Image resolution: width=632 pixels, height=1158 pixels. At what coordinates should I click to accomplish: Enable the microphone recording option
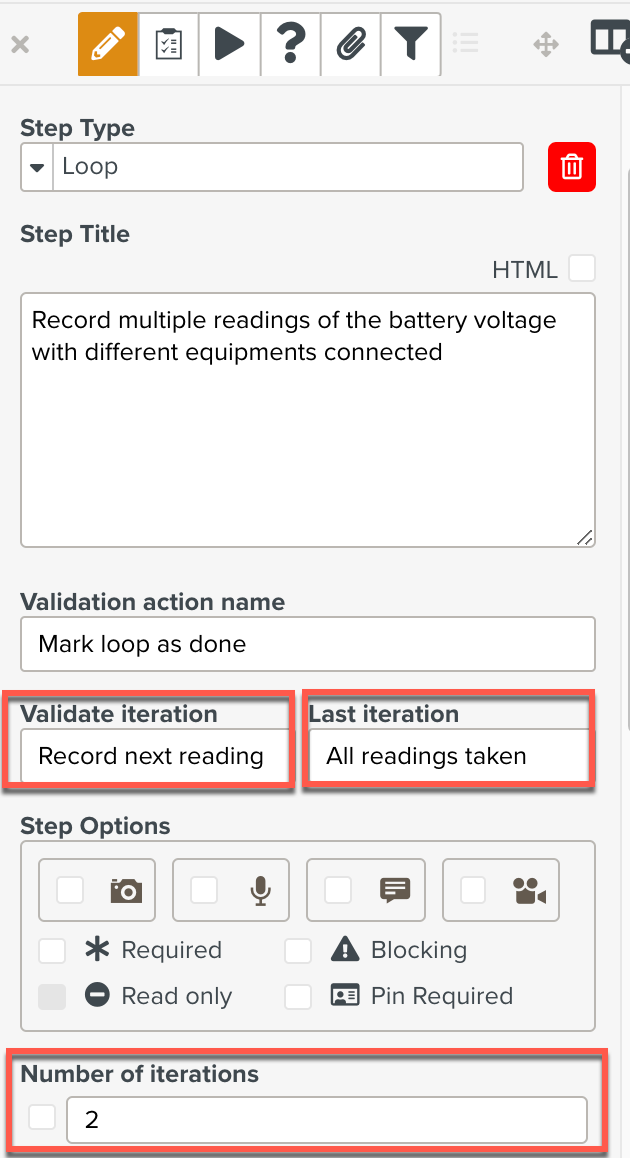tap(204, 889)
